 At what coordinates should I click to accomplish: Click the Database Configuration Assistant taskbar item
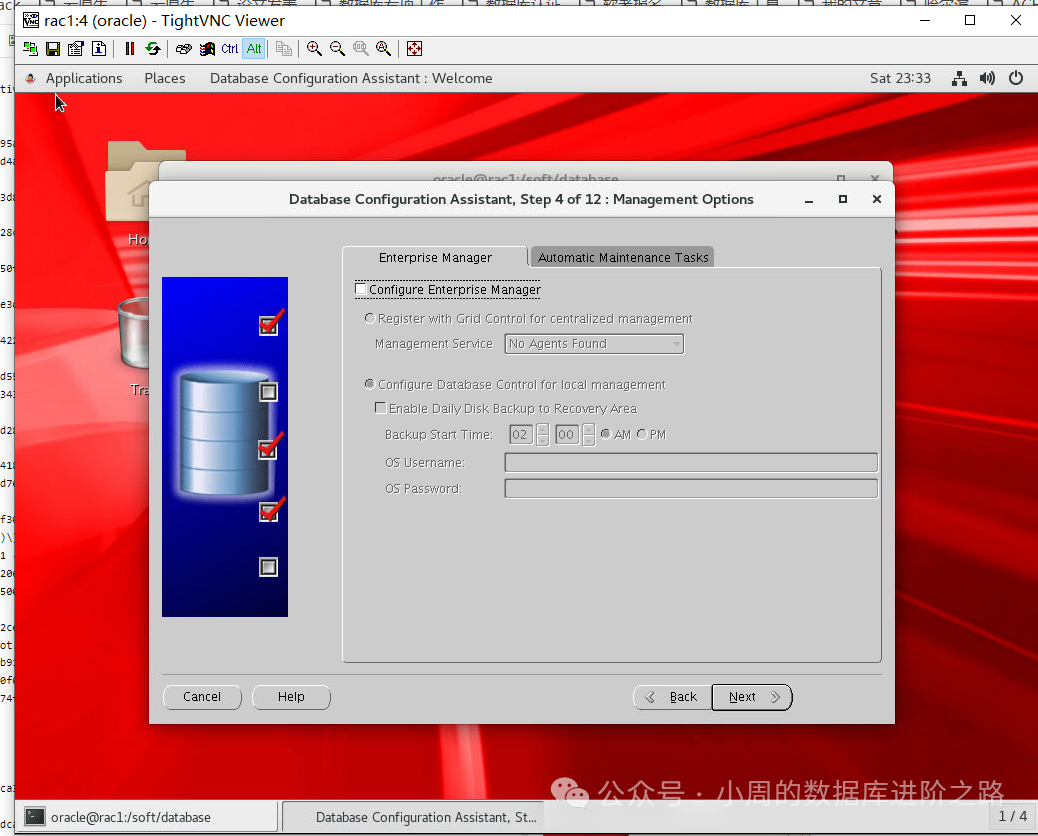pyautogui.click(x=413, y=817)
